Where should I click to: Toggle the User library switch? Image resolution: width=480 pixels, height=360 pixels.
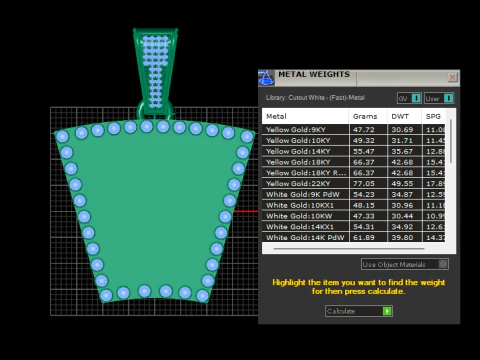point(448,98)
